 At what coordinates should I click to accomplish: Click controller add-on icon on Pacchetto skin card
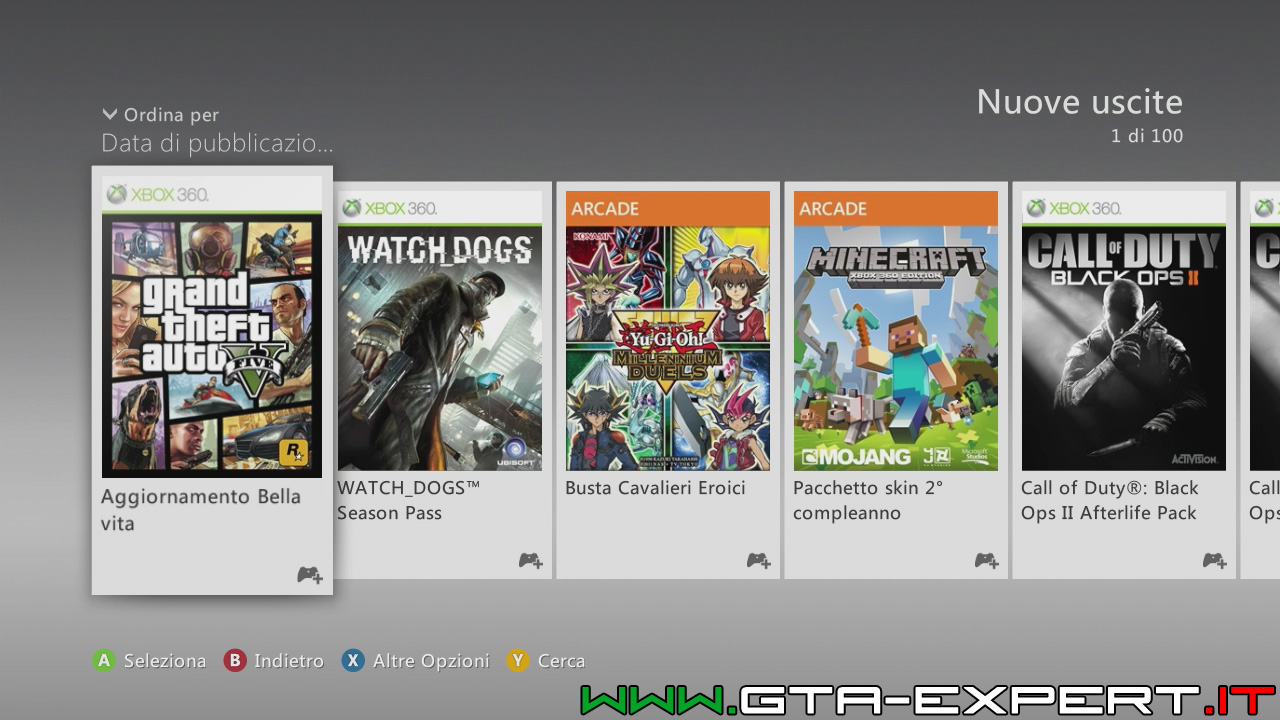[987, 561]
